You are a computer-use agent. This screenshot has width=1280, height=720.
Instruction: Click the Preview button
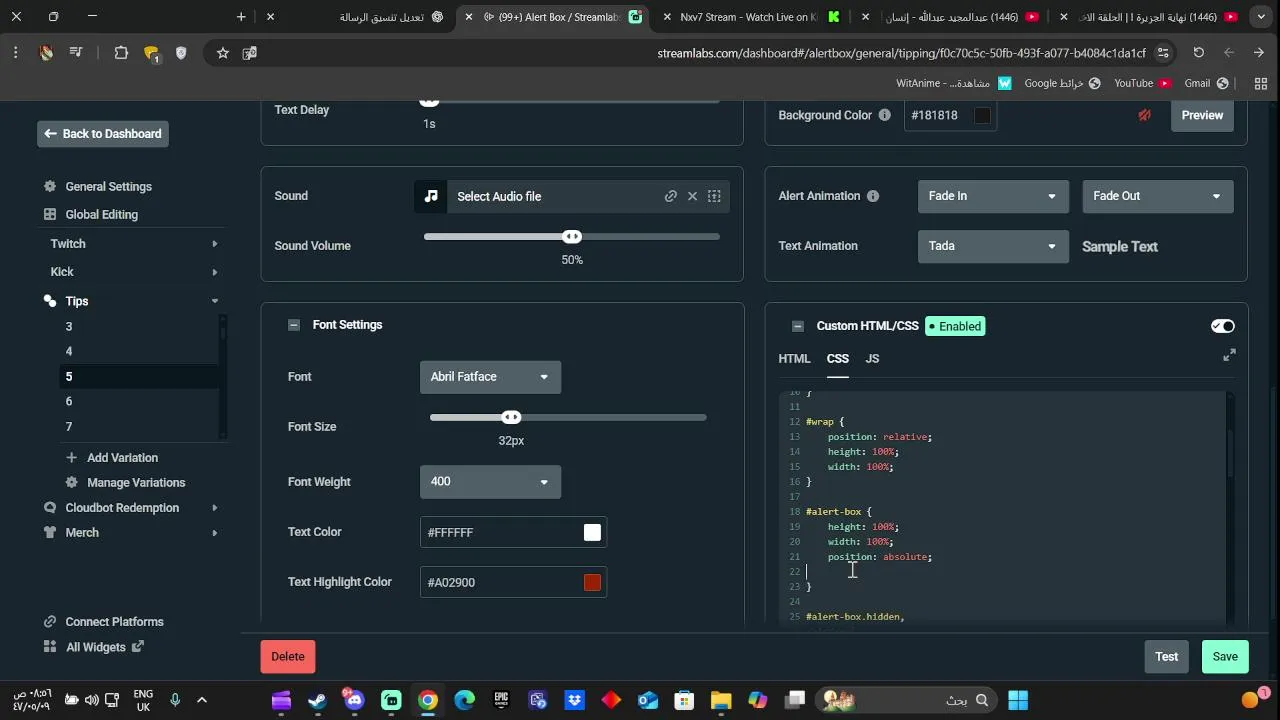[x=1202, y=115]
